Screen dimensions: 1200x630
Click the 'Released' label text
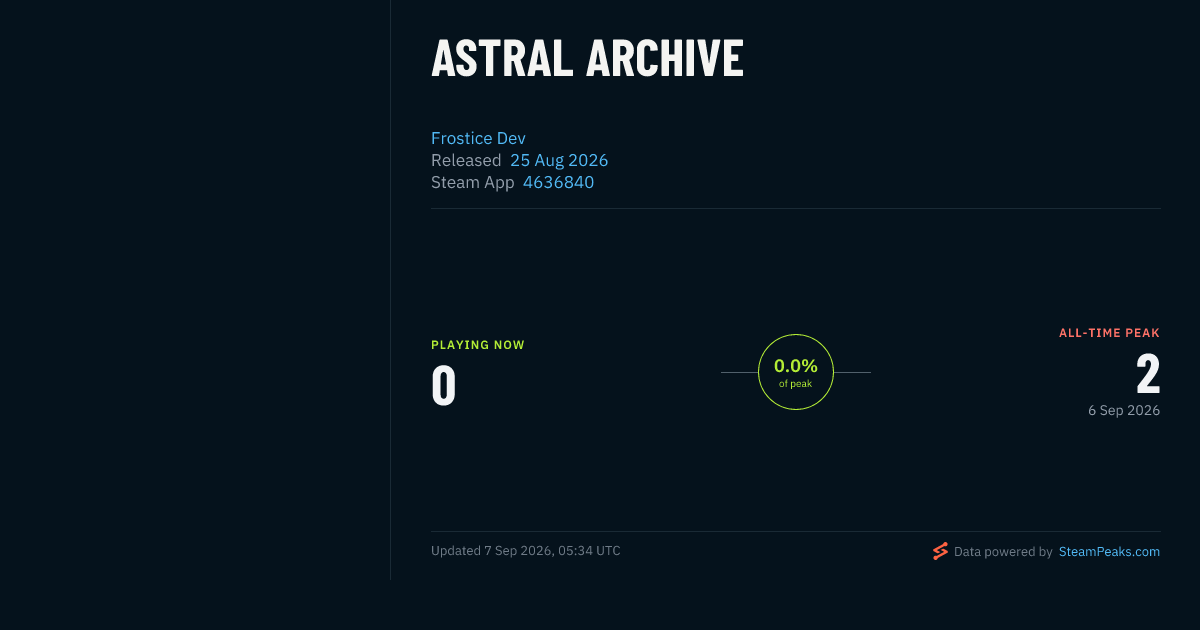(x=466, y=160)
